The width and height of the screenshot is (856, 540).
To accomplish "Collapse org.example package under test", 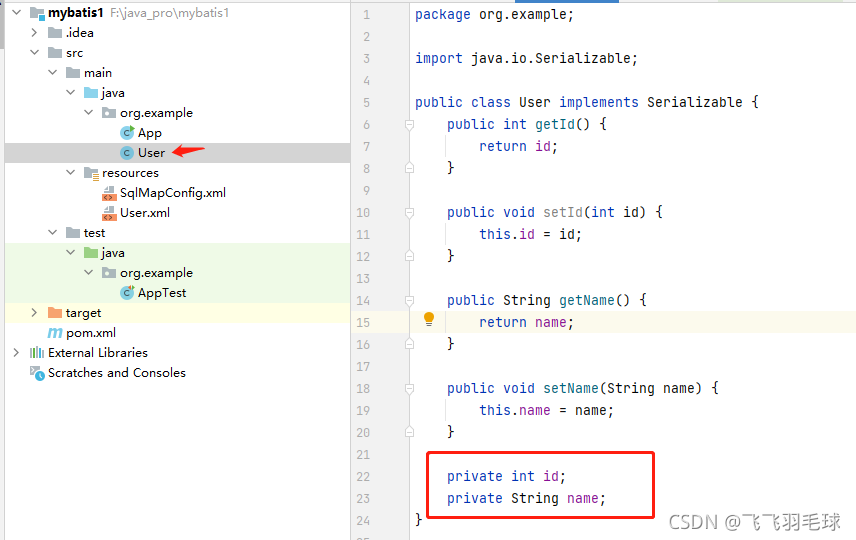I will [88, 272].
